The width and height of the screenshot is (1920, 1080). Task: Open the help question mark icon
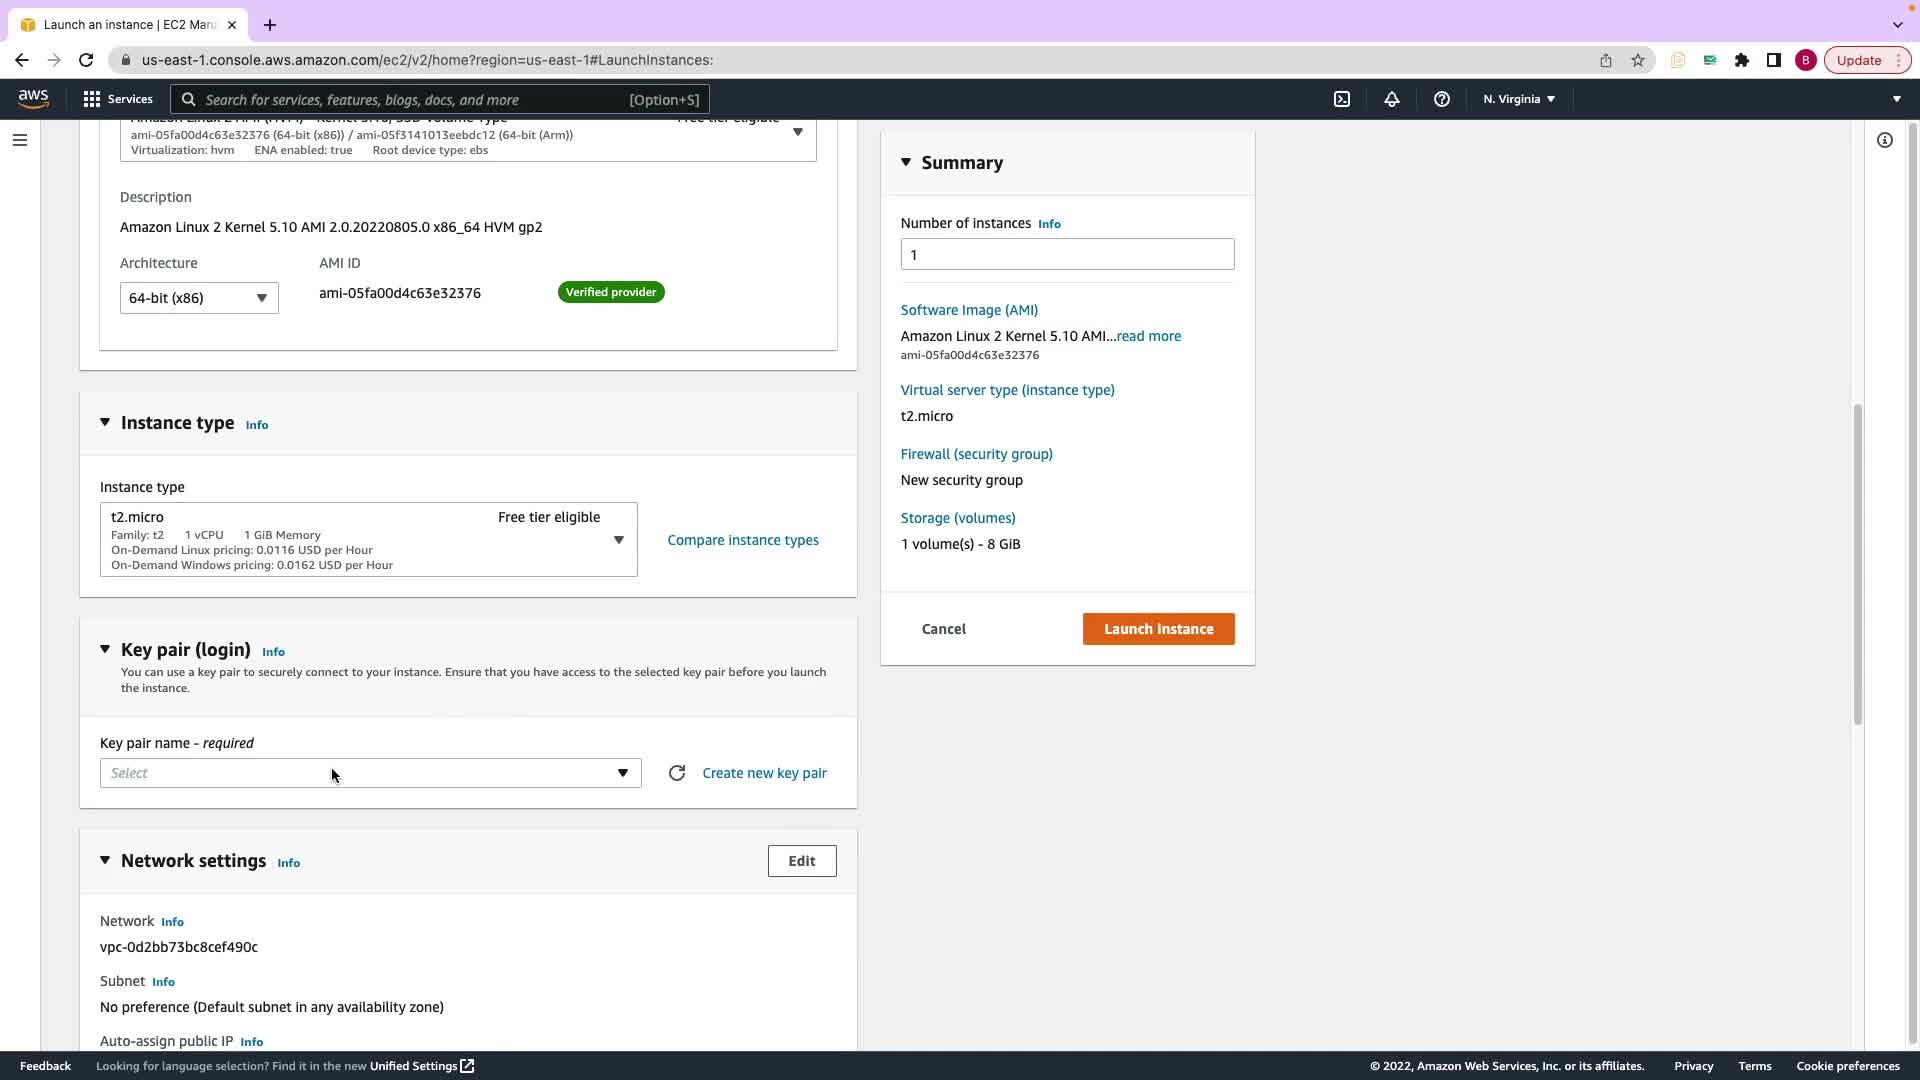tap(1441, 99)
